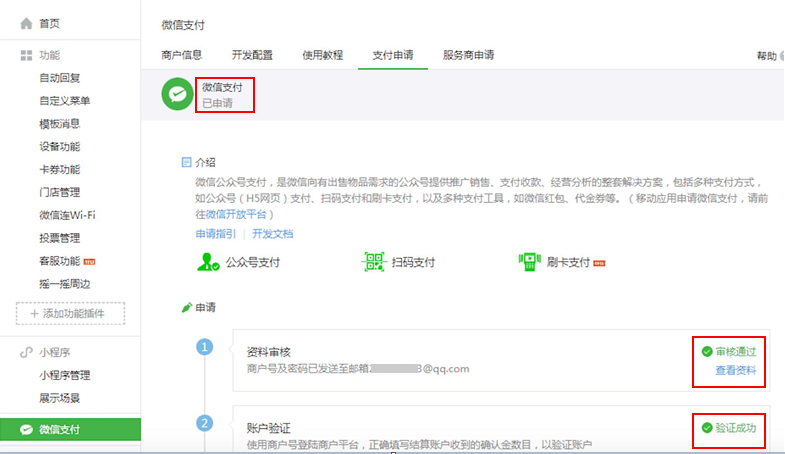Switch to 商户信息 tab
This screenshot has height=454, width=785.
click(181, 55)
